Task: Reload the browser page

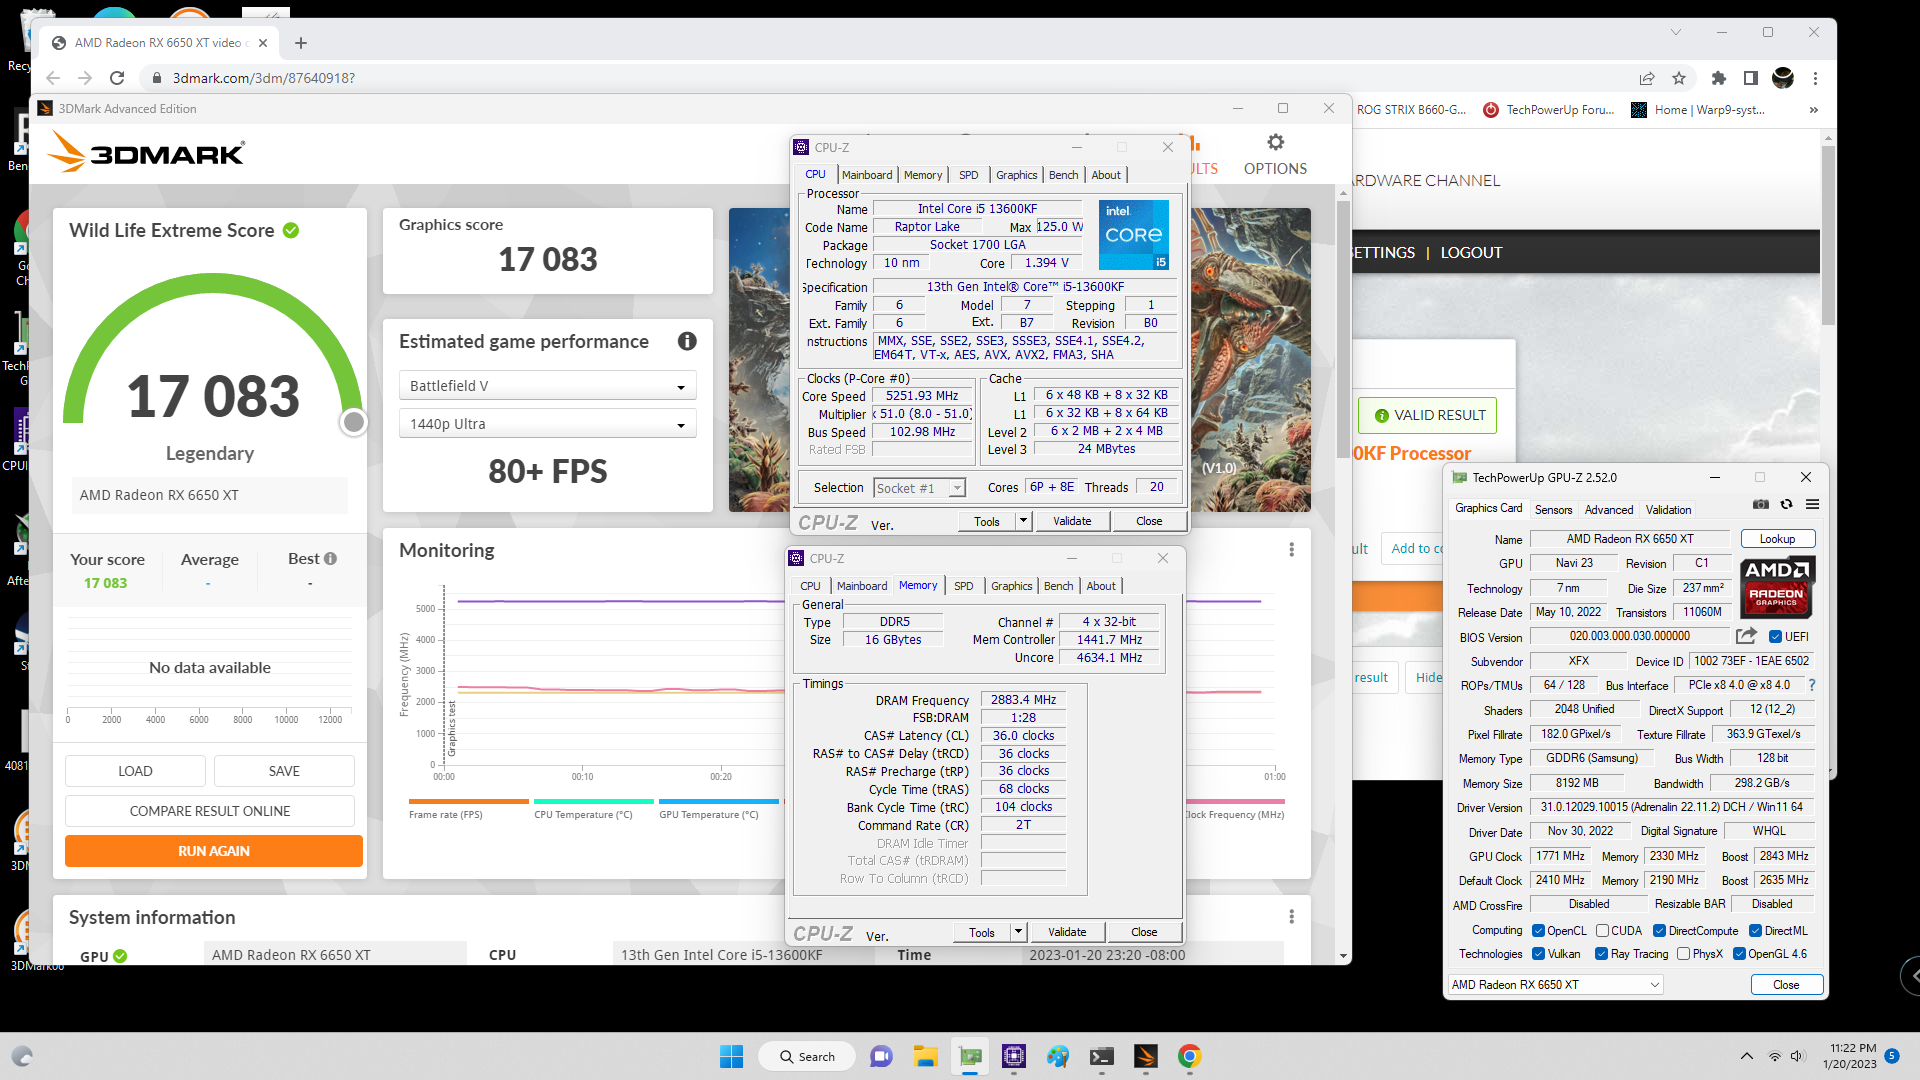Action: (117, 78)
